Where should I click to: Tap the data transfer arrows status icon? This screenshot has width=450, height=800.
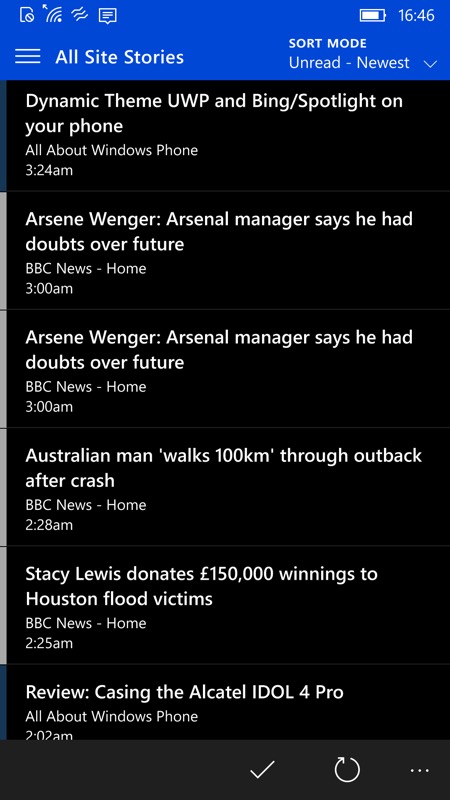80,15
